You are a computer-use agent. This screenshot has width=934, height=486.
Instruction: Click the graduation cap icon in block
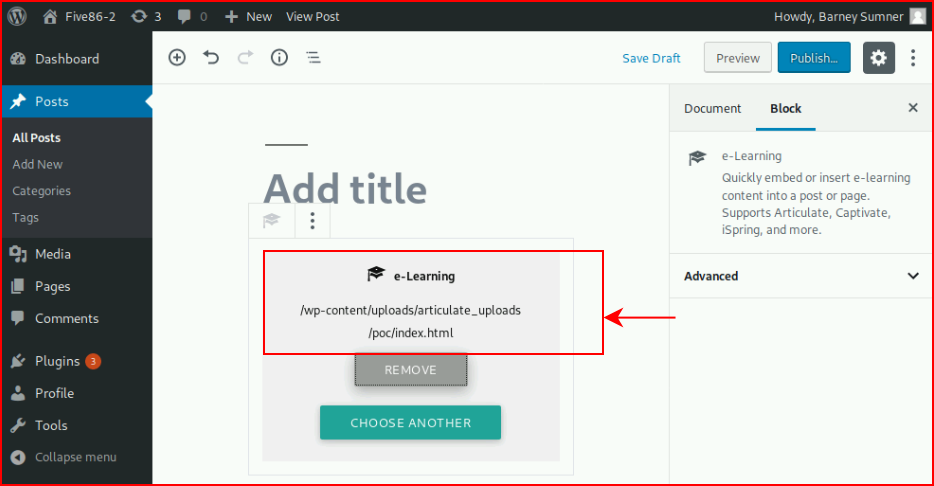tap(376, 275)
